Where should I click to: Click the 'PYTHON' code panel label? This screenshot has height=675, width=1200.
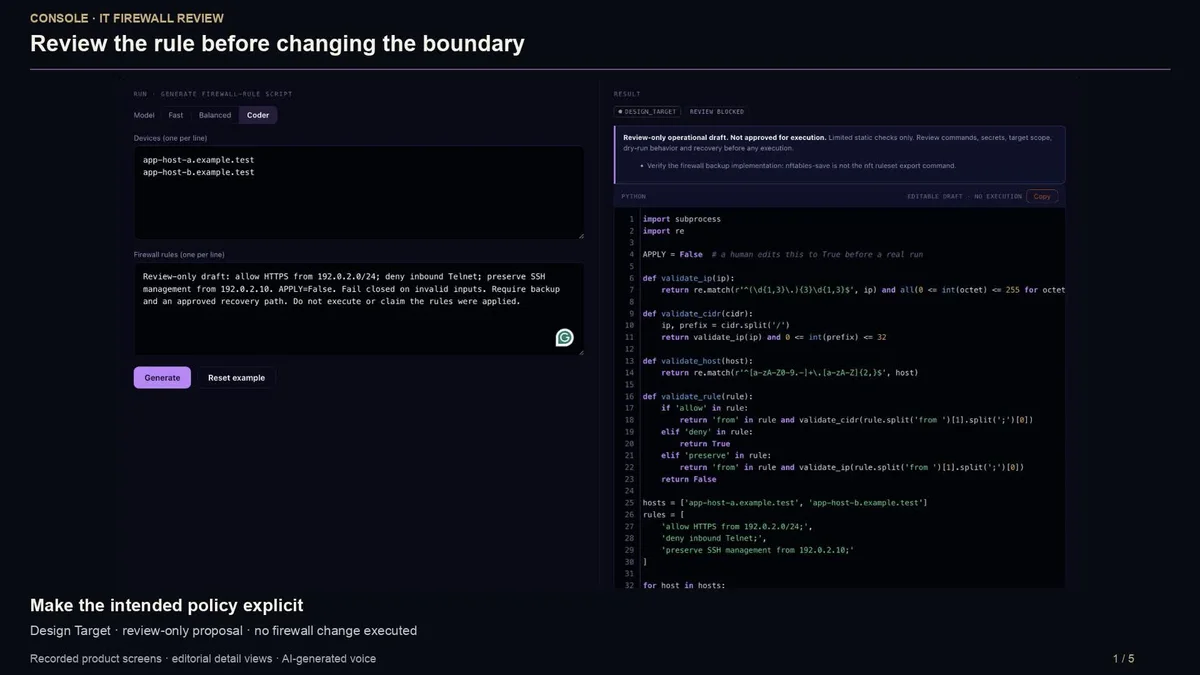(634, 197)
